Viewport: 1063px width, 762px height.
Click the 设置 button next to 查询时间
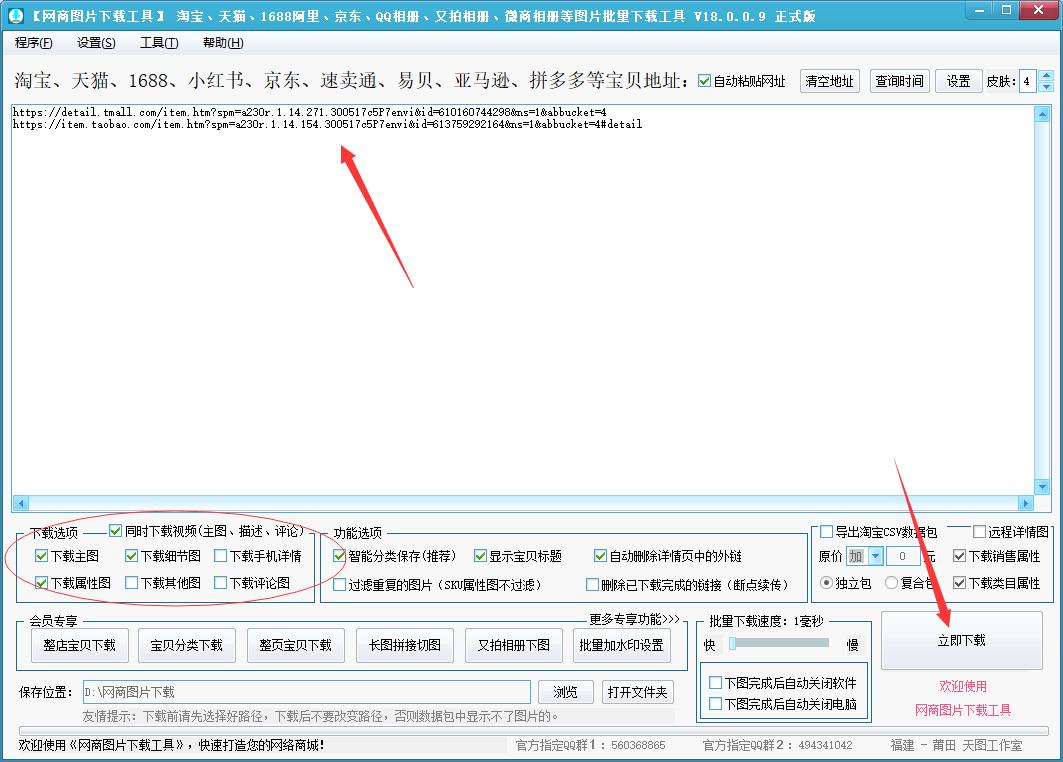point(958,81)
